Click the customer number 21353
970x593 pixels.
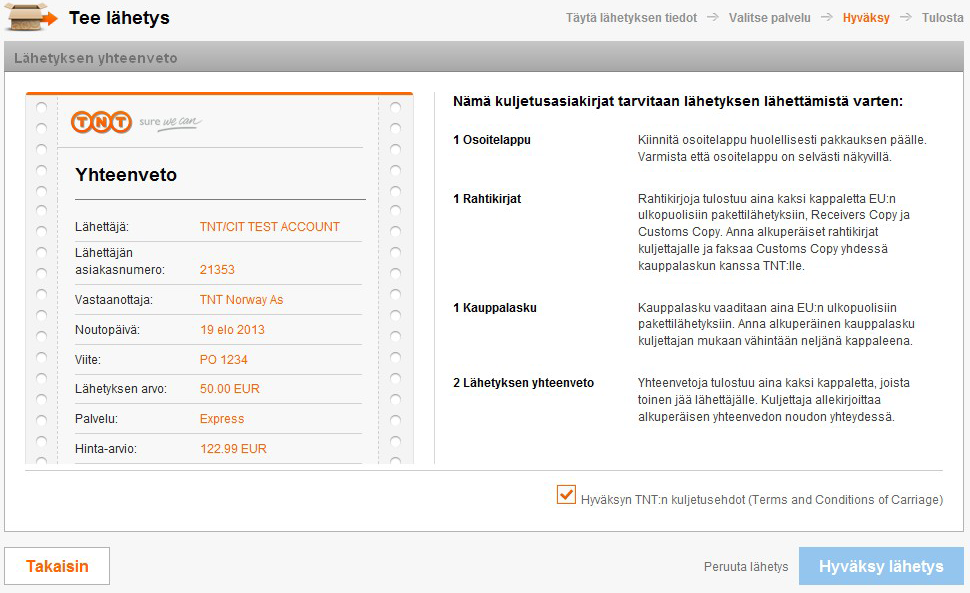pos(217,270)
